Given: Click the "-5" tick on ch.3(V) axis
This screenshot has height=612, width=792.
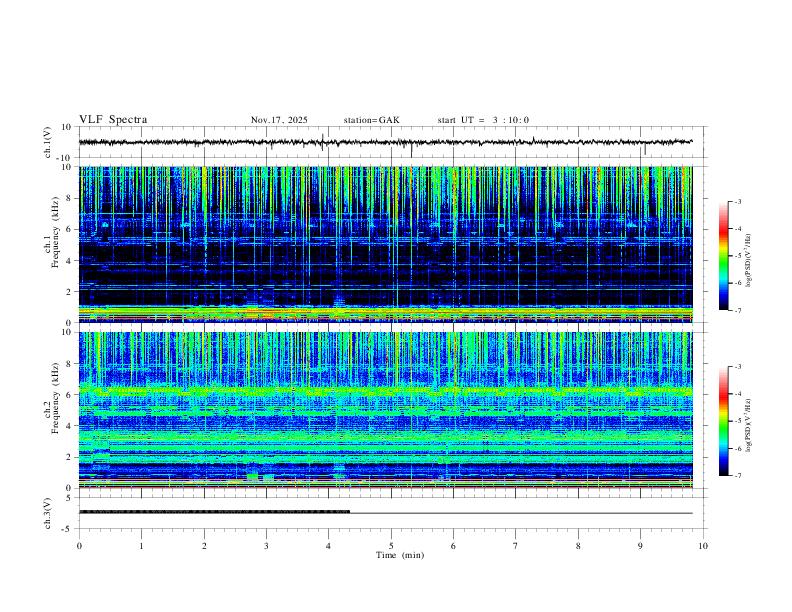Looking at the screenshot, I should pos(66,529).
